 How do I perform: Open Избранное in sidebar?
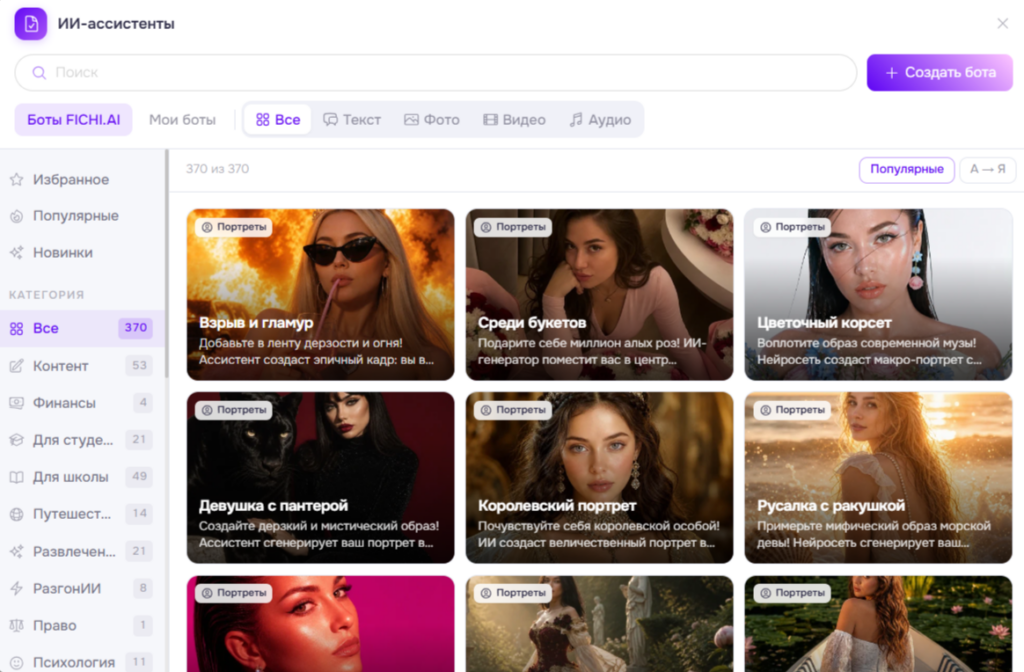(82, 180)
